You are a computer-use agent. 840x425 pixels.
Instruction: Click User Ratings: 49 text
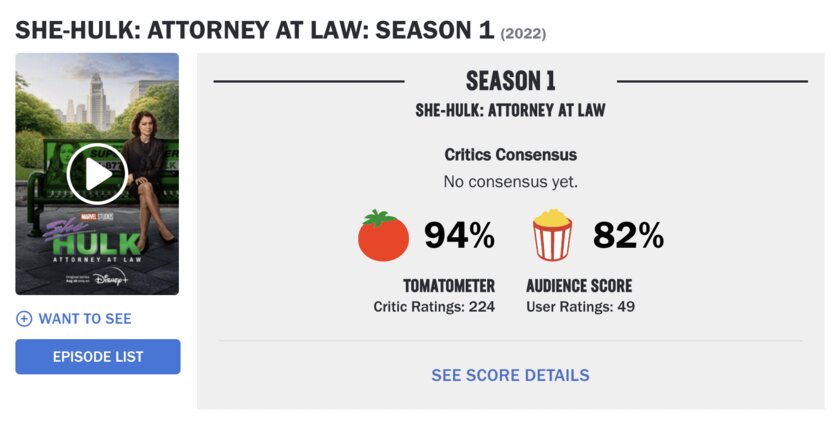tap(580, 307)
